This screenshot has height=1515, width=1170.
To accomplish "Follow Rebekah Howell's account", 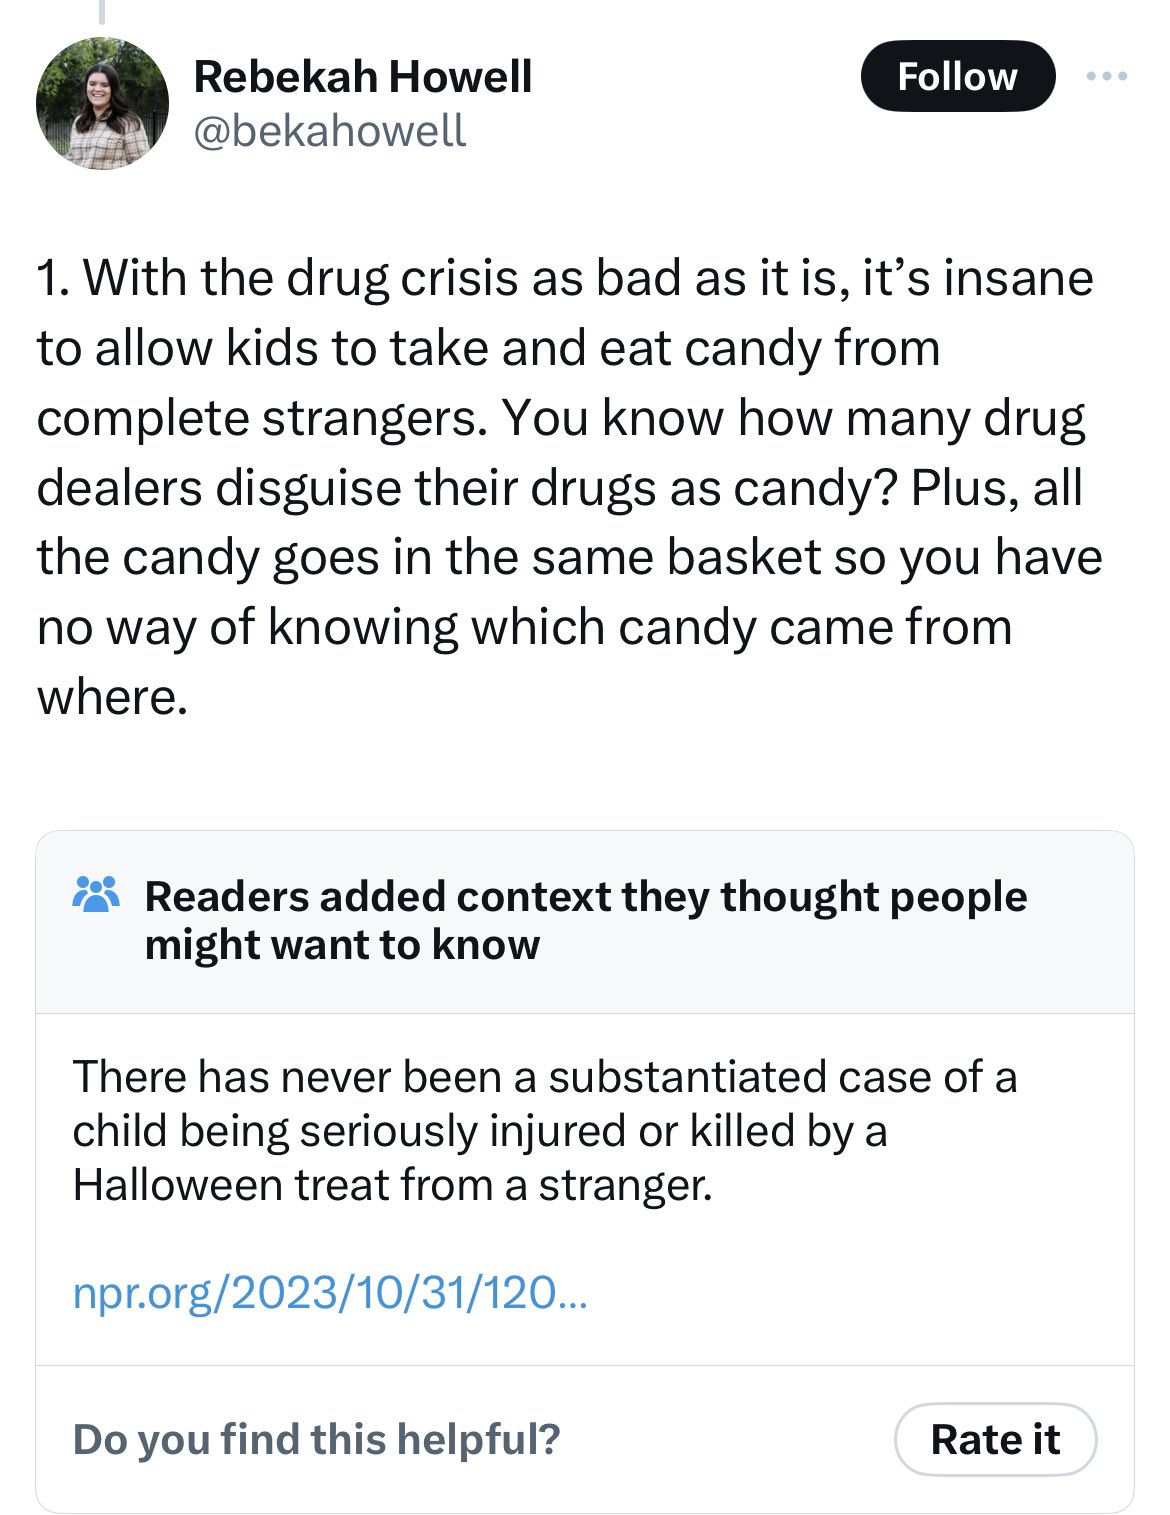I will click(957, 76).
